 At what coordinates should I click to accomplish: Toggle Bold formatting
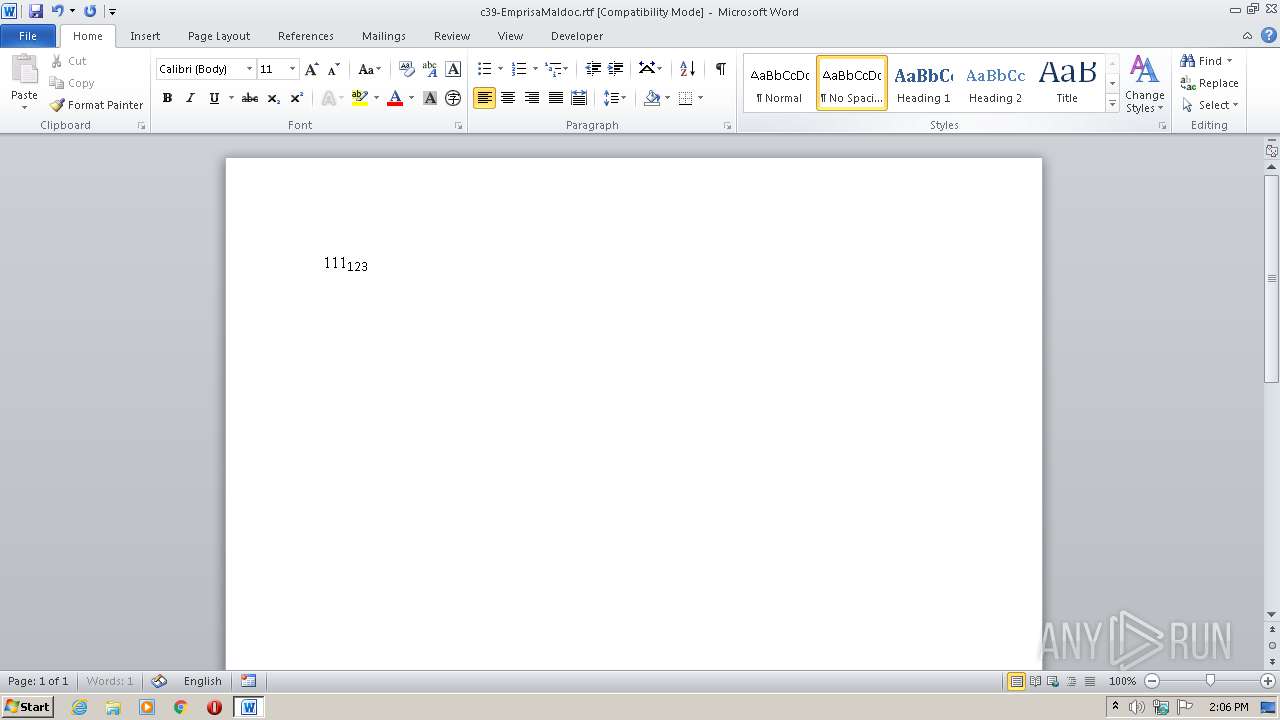(167, 98)
